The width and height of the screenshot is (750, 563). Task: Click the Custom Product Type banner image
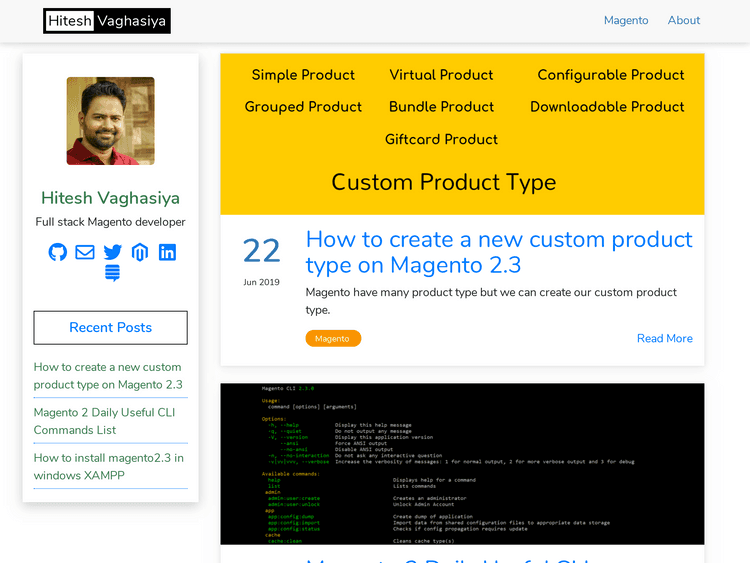click(462, 134)
